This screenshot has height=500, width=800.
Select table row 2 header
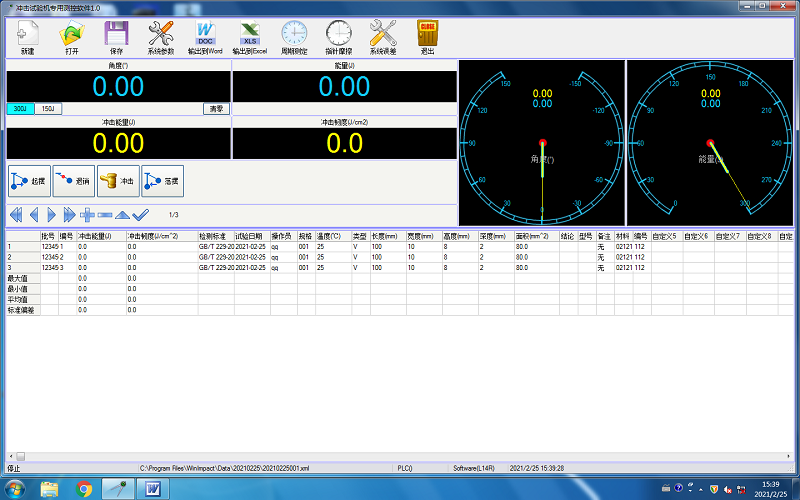point(23,257)
